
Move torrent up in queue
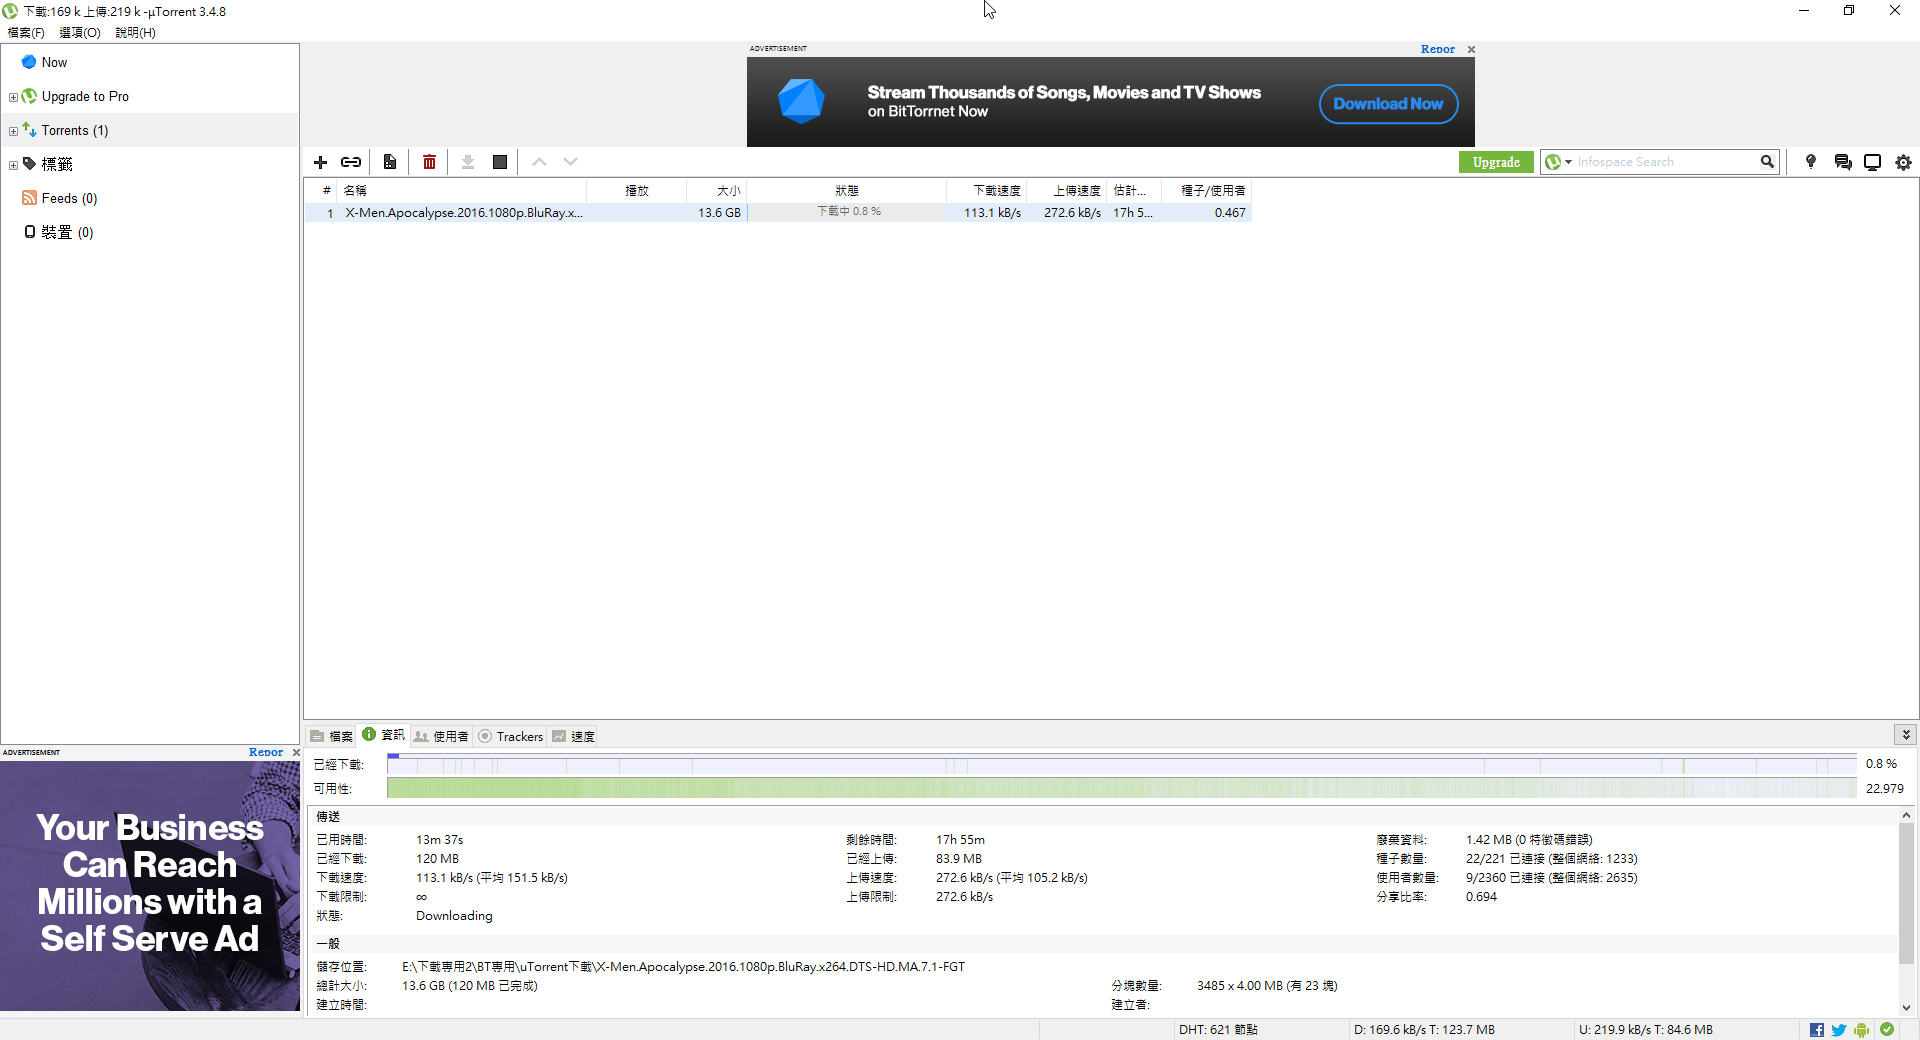pos(539,162)
